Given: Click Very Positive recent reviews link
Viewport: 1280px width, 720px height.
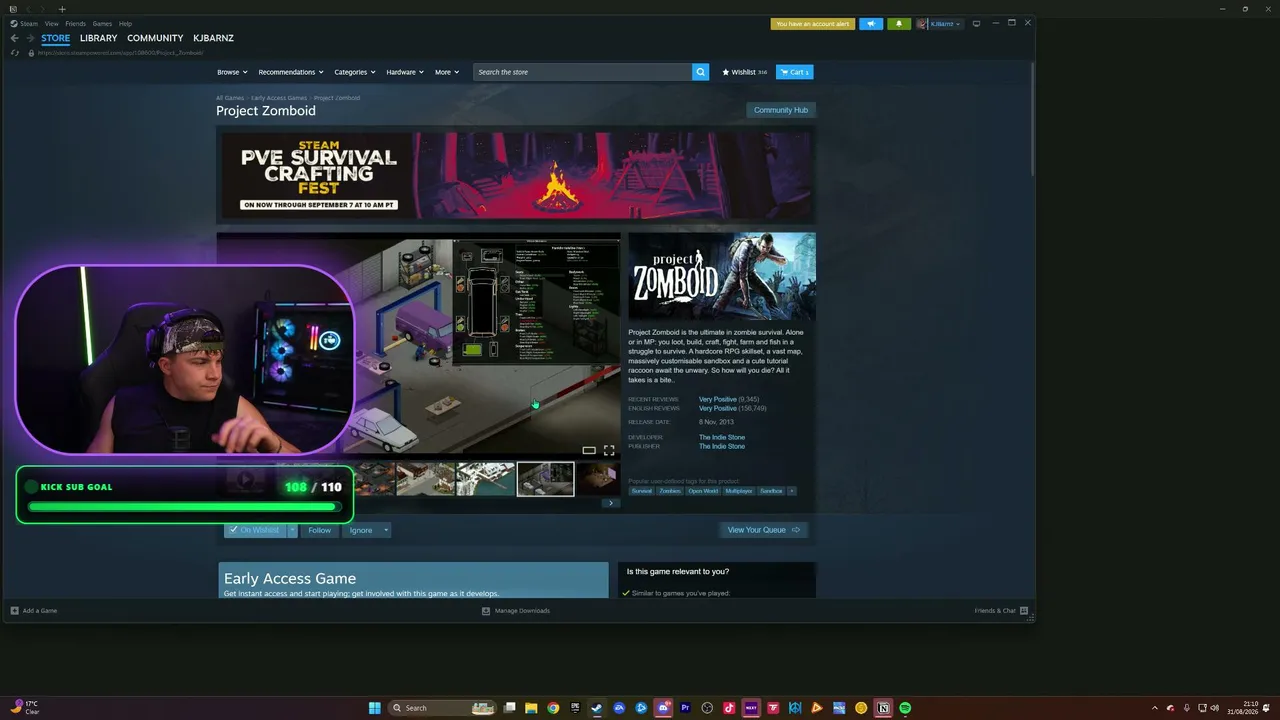Looking at the screenshot, I should tap(718, 399).
